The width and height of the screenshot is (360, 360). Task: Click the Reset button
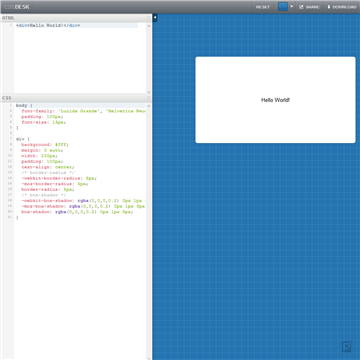pyautogui.click(x=263, y=7)
